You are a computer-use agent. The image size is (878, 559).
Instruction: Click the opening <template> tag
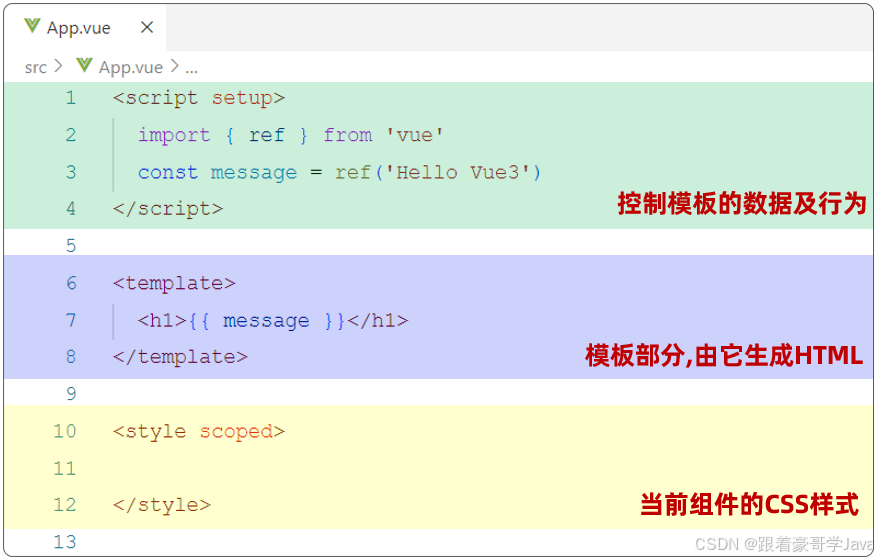(174, 283)
